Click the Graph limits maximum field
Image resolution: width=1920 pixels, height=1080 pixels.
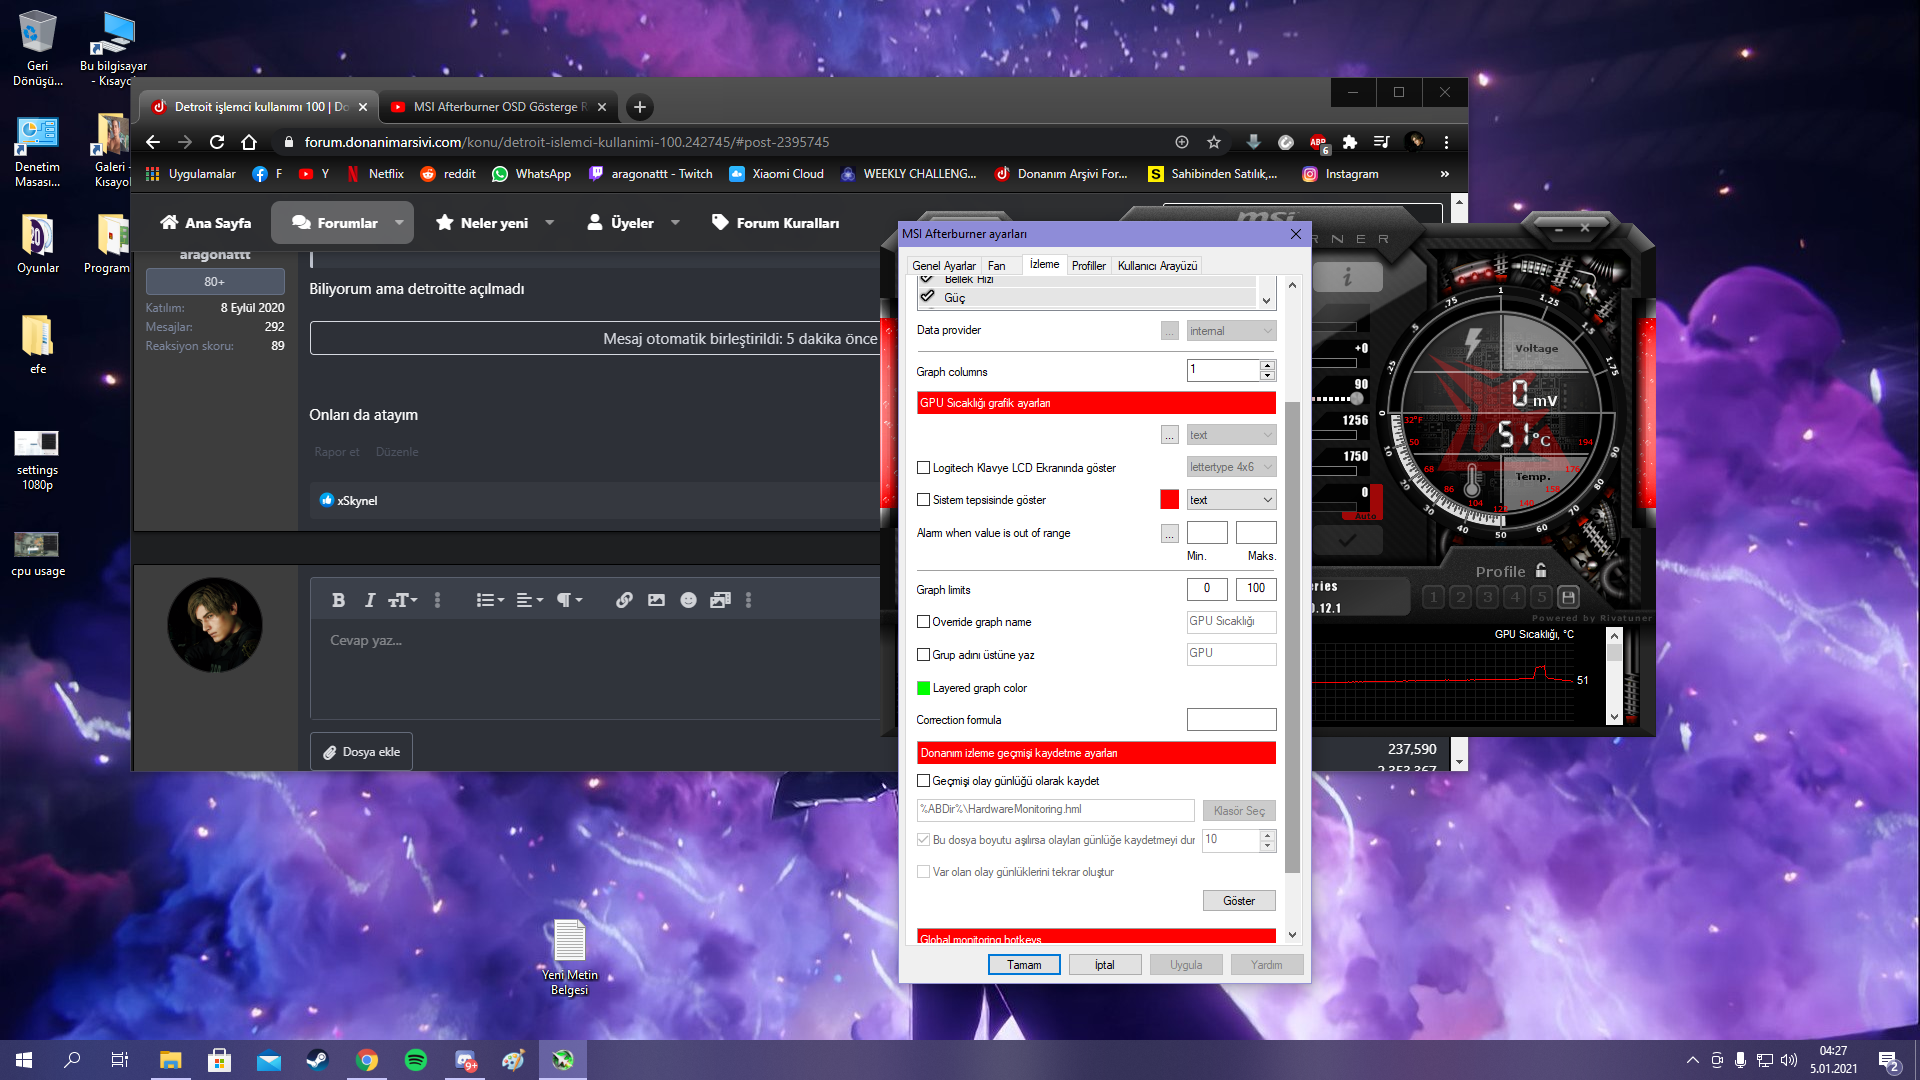1256,588
